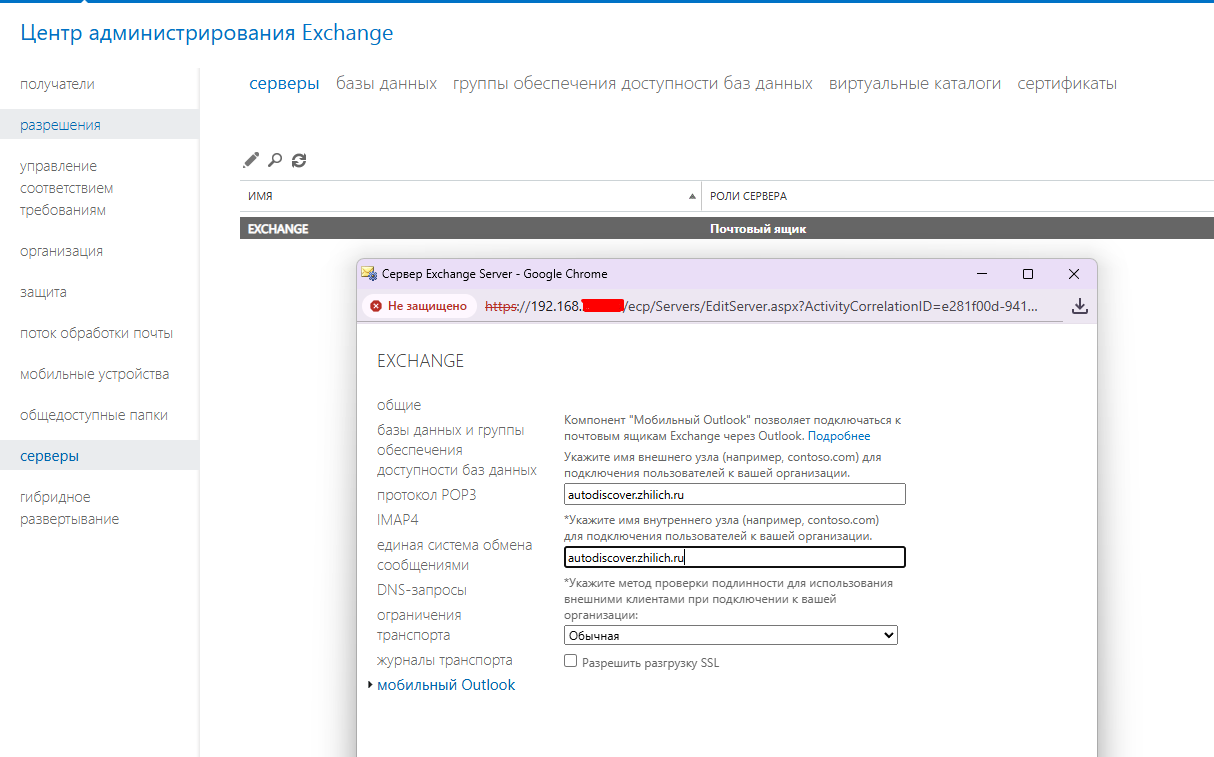
Task: Click the 'Не защищено' security warning icon
Action: [376, 306]
